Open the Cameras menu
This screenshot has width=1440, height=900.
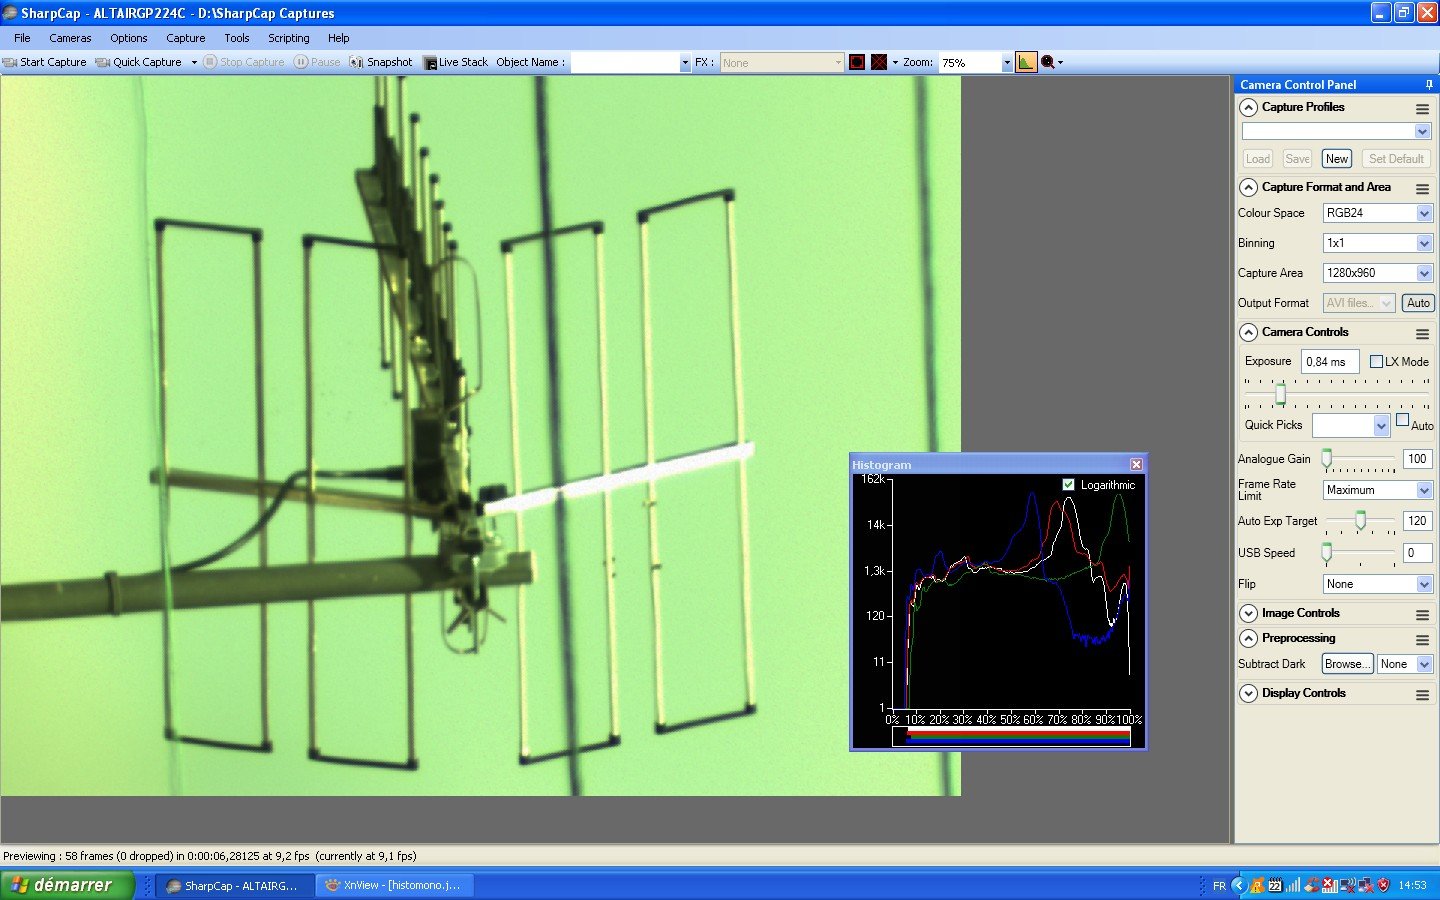[70, 38]
